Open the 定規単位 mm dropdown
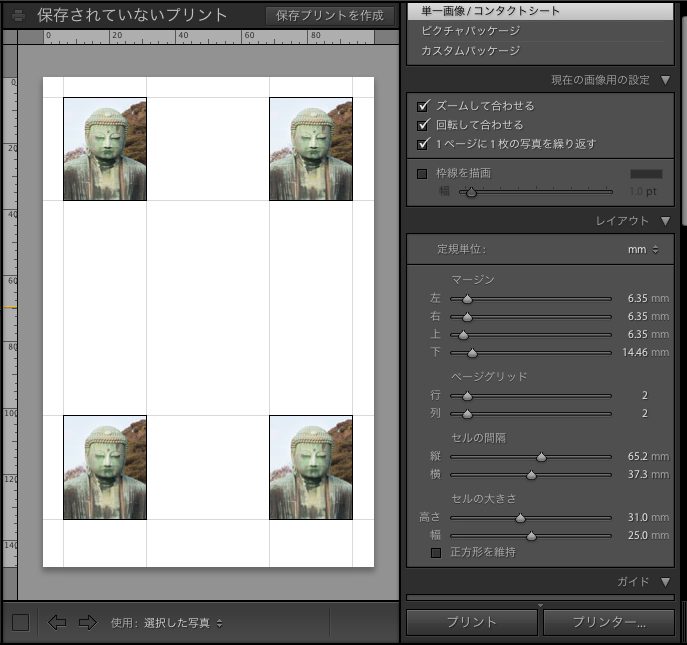This screenshot has height=645, width=687. click(643, 250)
